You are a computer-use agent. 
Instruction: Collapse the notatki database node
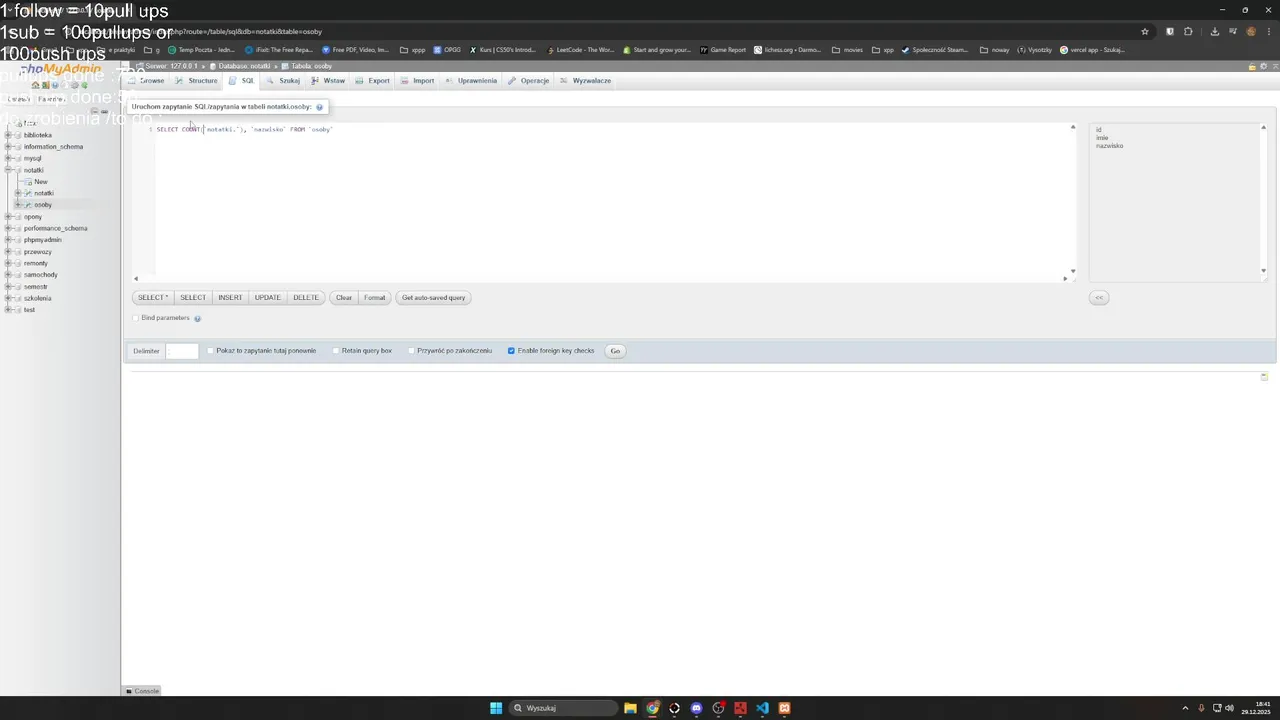click(8, 170)
